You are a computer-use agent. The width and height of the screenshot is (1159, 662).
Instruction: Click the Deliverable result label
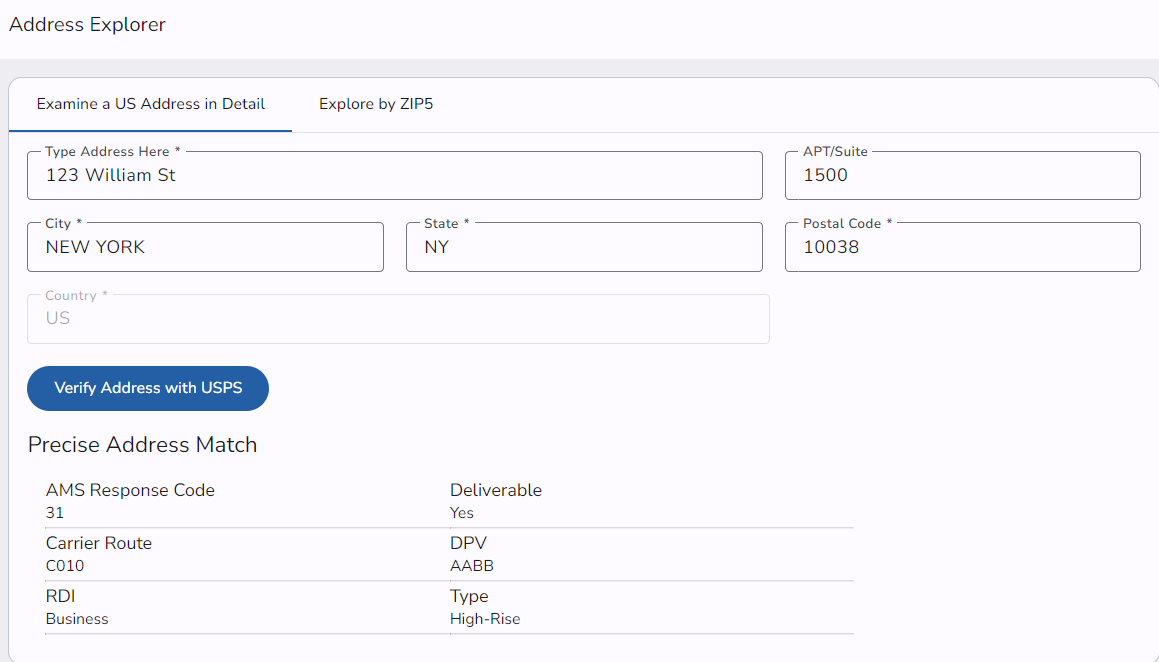(x=496, y=490)
